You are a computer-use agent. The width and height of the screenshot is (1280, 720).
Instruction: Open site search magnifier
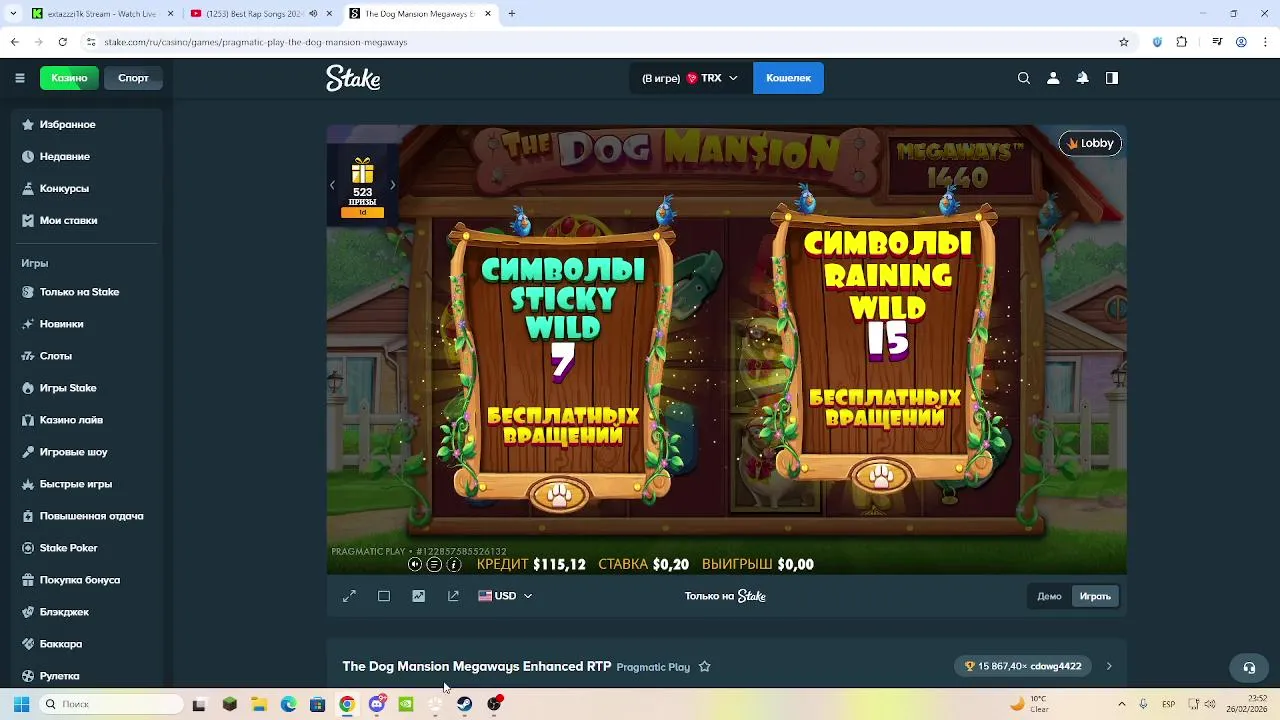[1024, 78]
